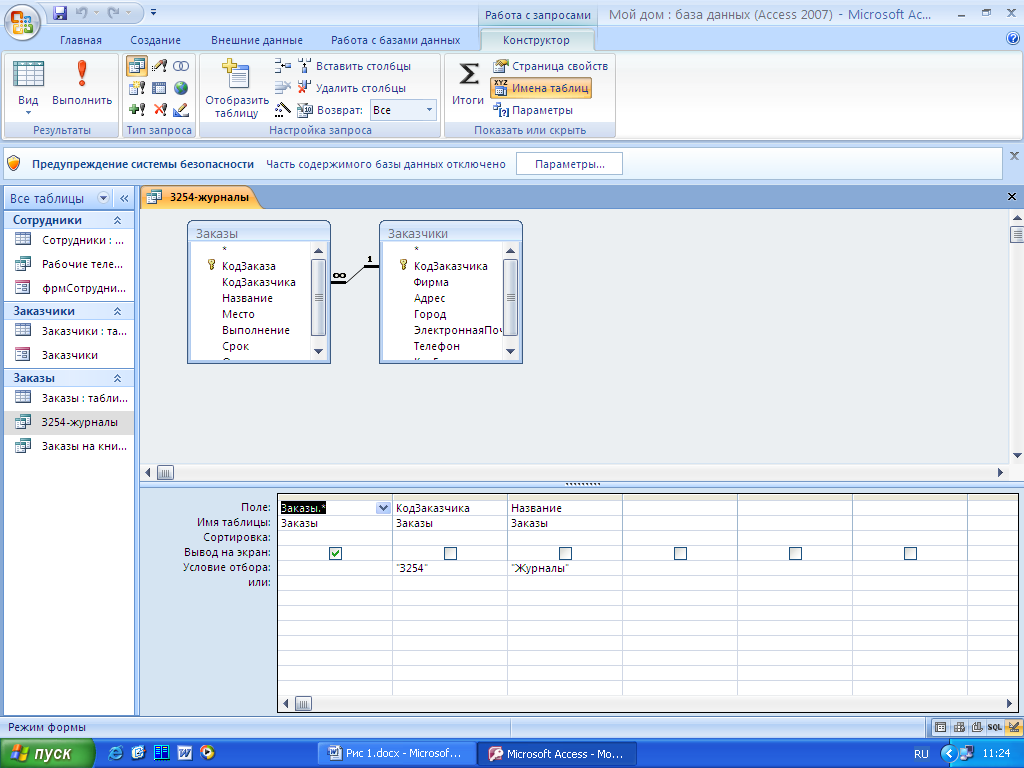Check show box in fourth grid column
This screenshot has width=1024, height=768.
pos(680,553)
